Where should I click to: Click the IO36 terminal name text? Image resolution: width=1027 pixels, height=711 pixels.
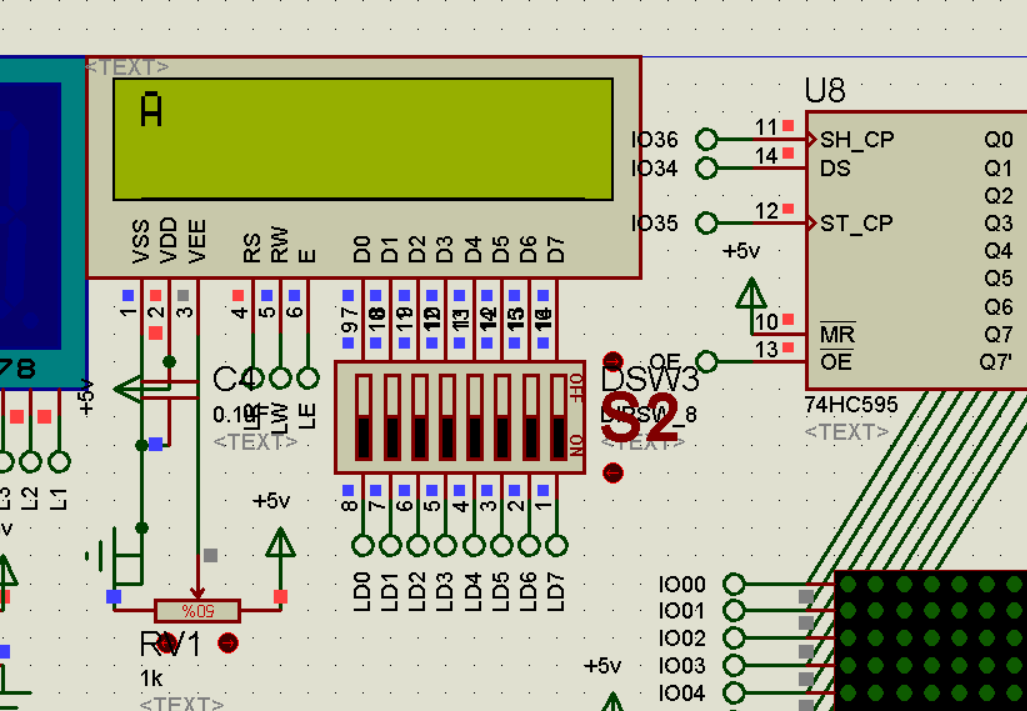pyautogui.click(x=654, y=139)
